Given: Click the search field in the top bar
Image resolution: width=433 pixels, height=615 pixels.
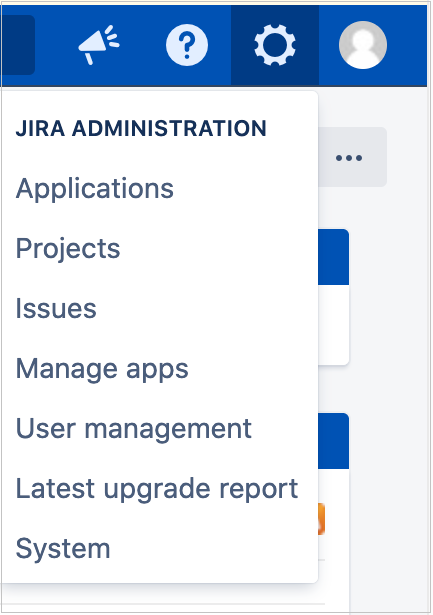Looking at the screenshot, I should pyautogui.click(x=18, y=45).
